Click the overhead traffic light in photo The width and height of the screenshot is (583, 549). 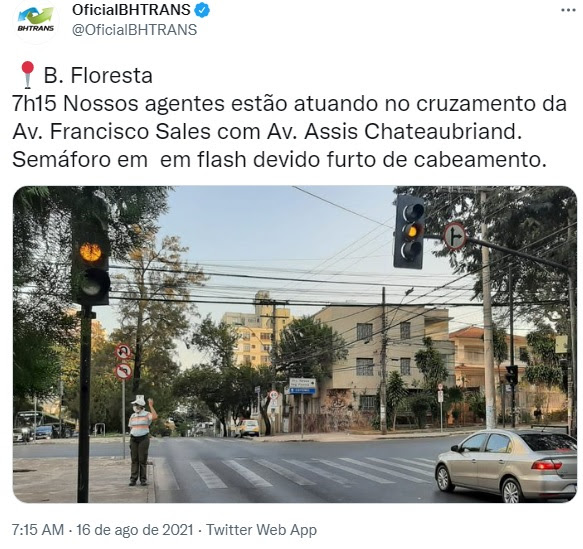coord(409,232)
